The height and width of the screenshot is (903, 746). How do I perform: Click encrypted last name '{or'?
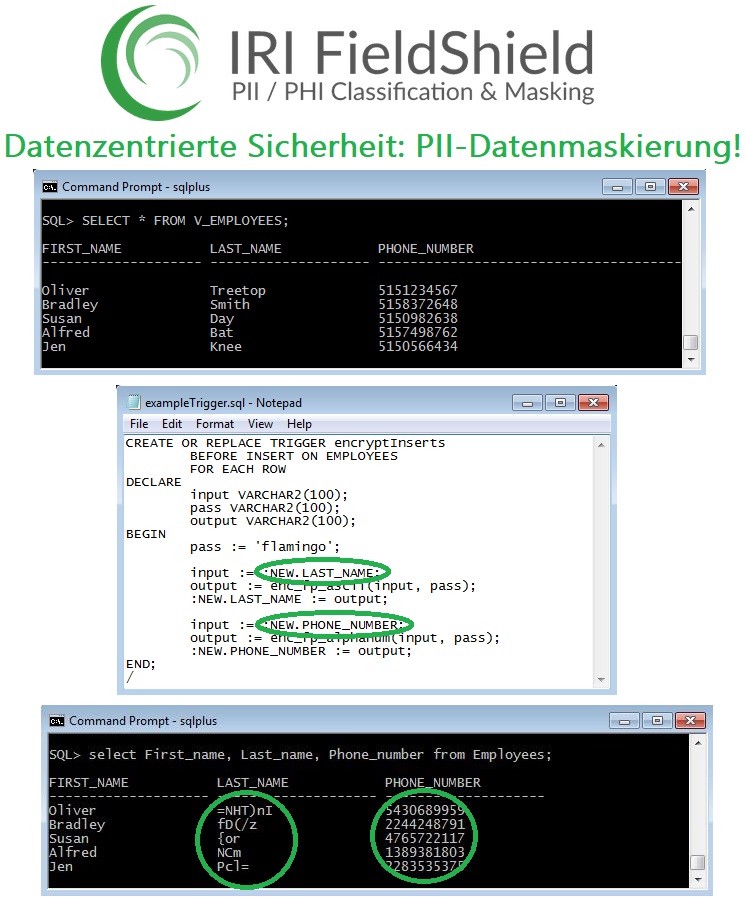click(x=229, y=838)
